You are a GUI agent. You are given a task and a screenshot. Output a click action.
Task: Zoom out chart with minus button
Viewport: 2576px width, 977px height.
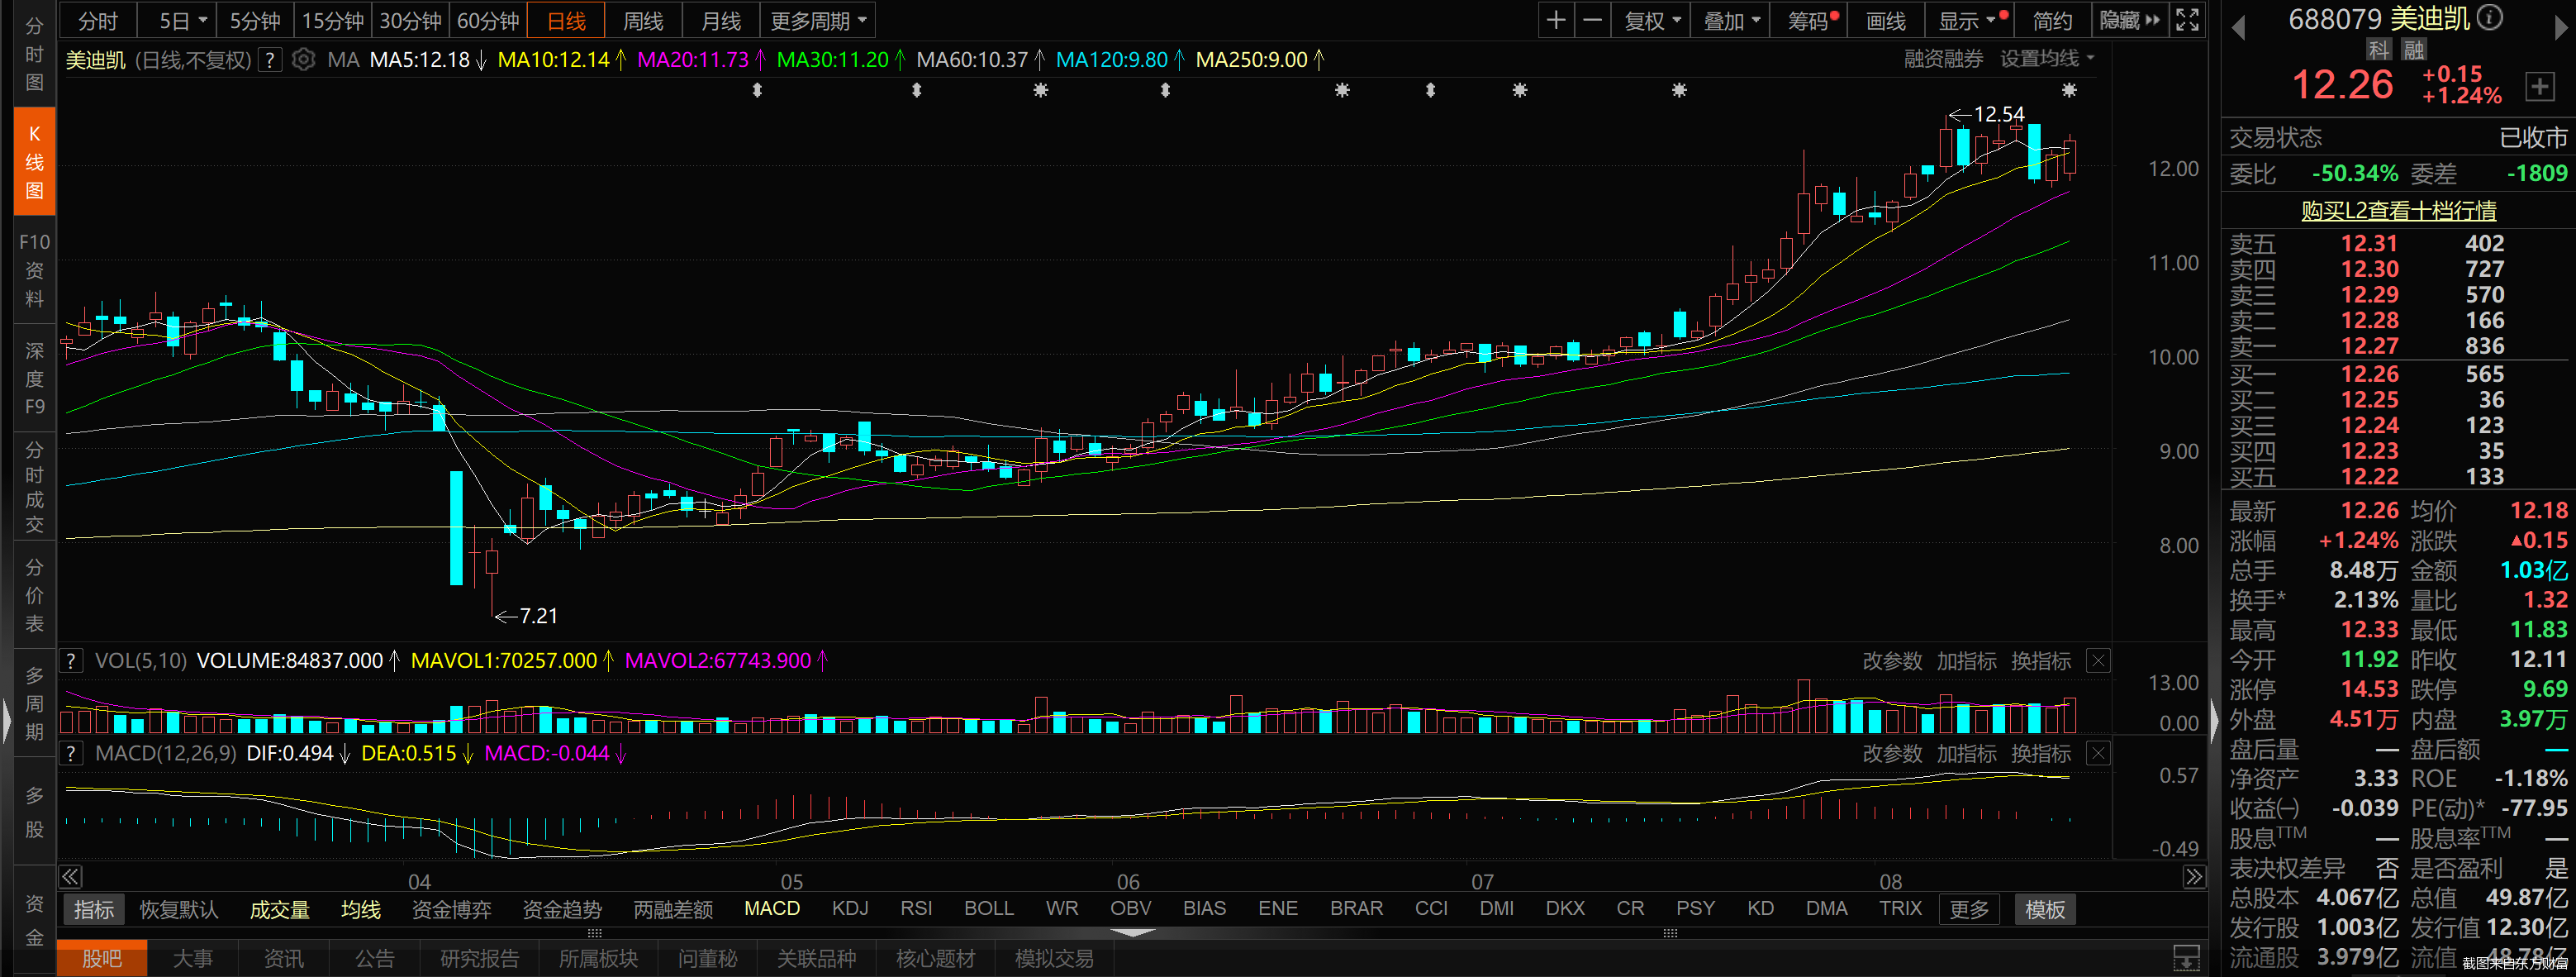(1593, 20)
